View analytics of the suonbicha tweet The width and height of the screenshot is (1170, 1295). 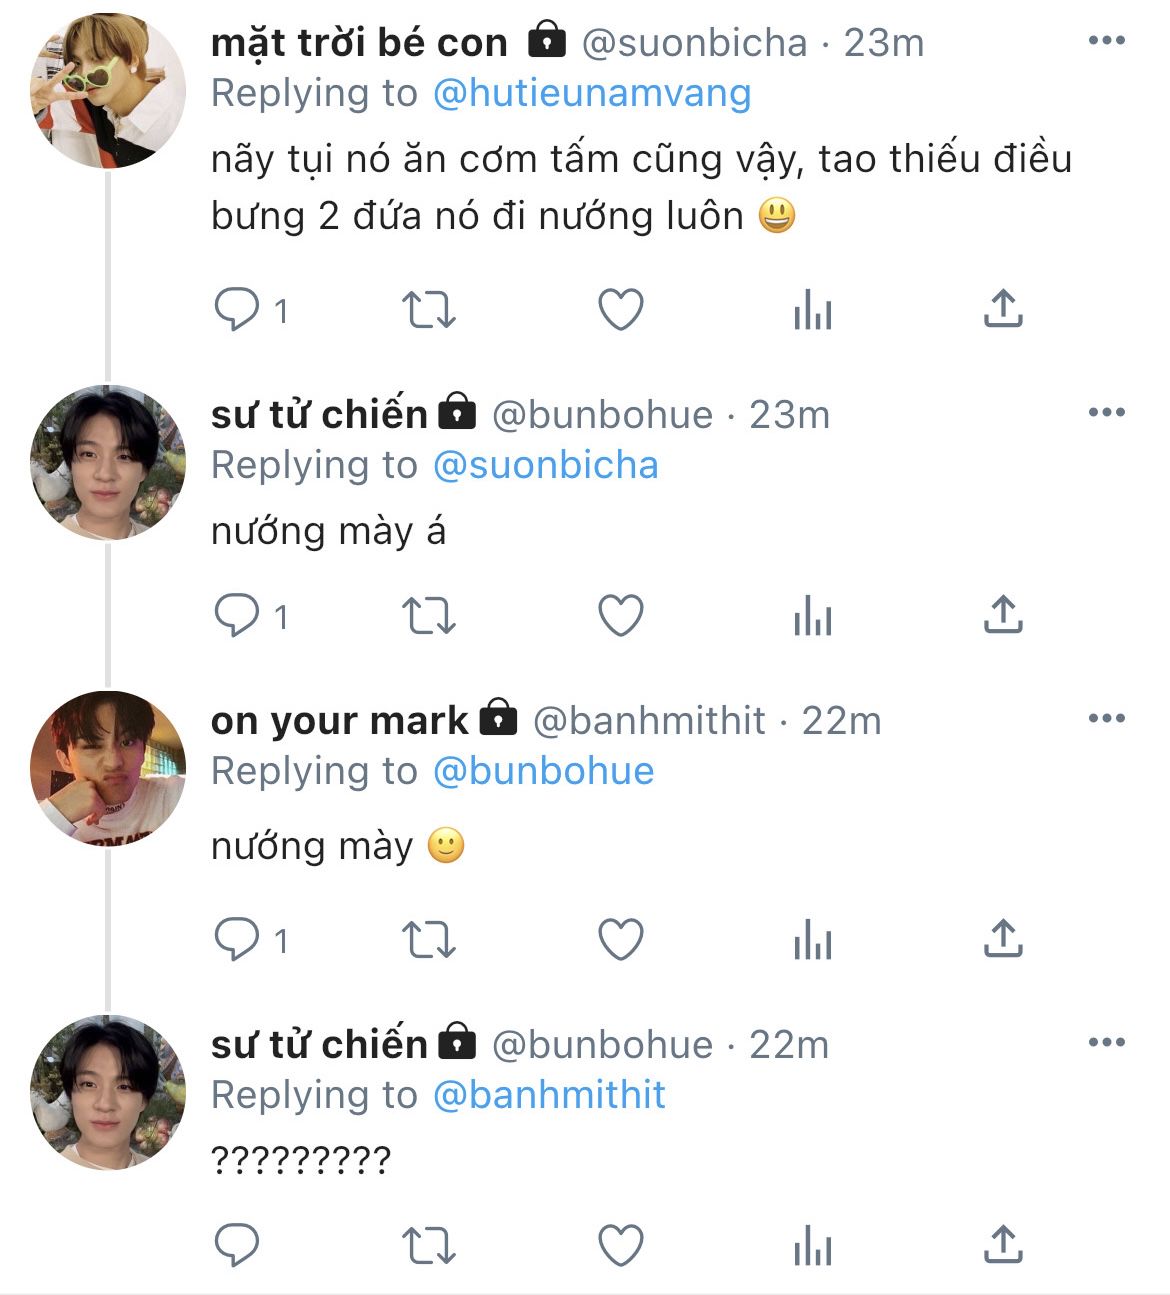point(812,311)
